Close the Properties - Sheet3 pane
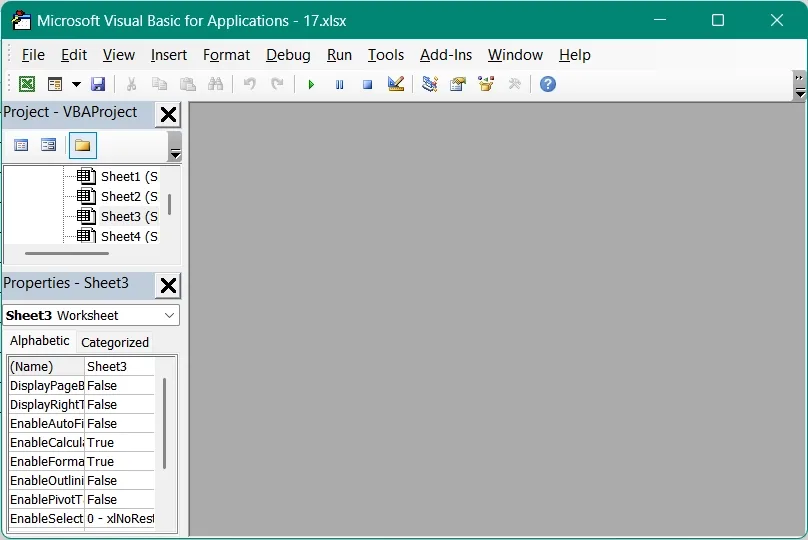Image resolution: width=808 pixels, height=540 pixels. 169,285
